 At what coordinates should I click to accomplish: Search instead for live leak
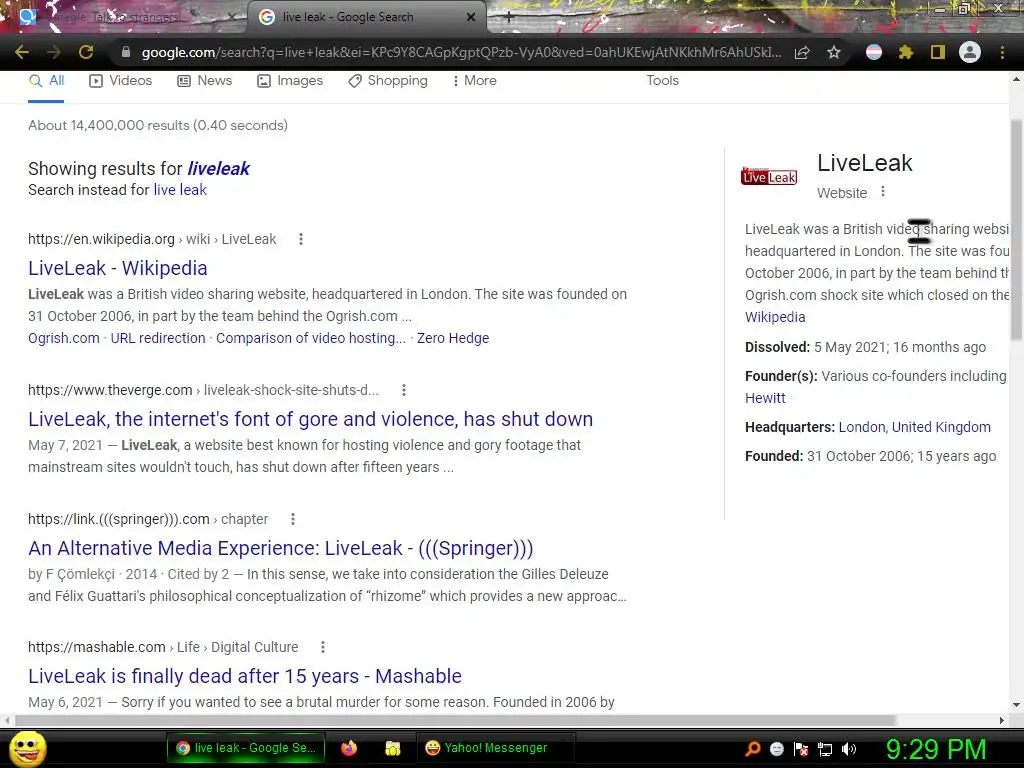pos(180,190)
